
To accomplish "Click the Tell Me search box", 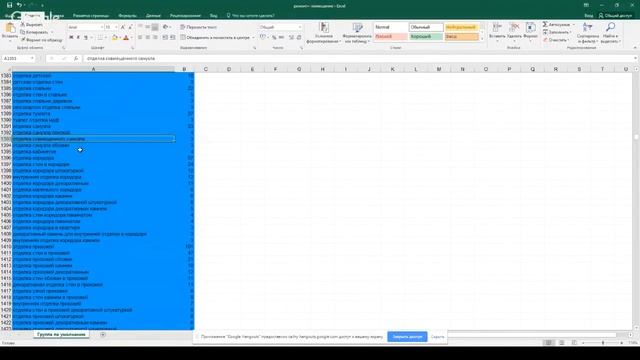I will coord(250,16).
